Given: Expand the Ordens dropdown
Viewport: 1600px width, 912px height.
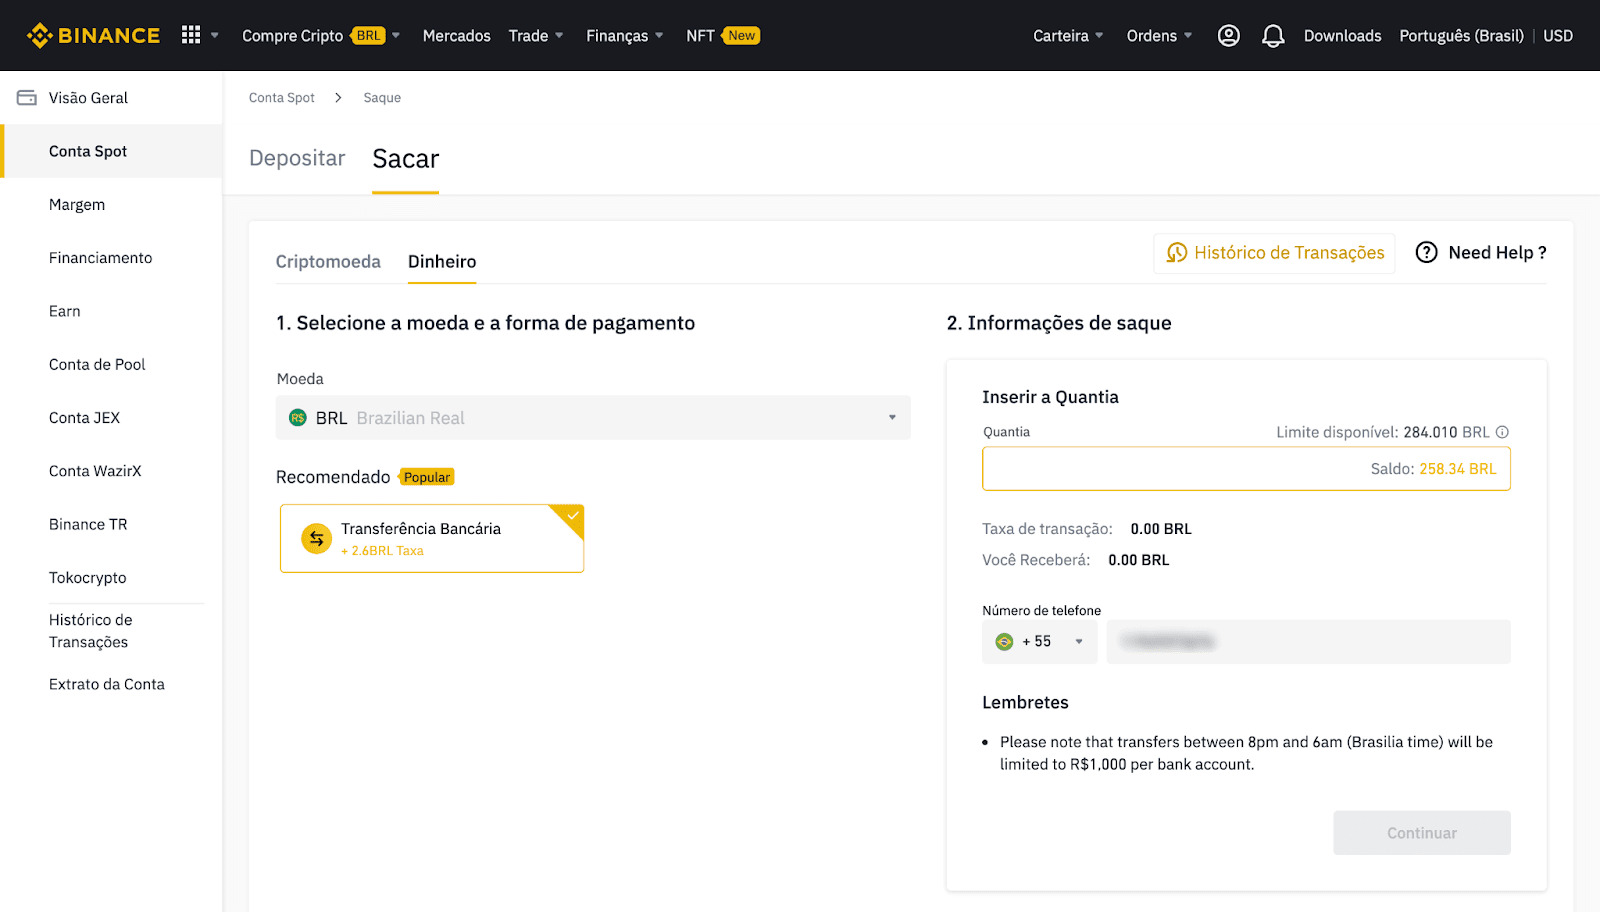Looking at the screenshot, I should click(x=1188, y=36).
